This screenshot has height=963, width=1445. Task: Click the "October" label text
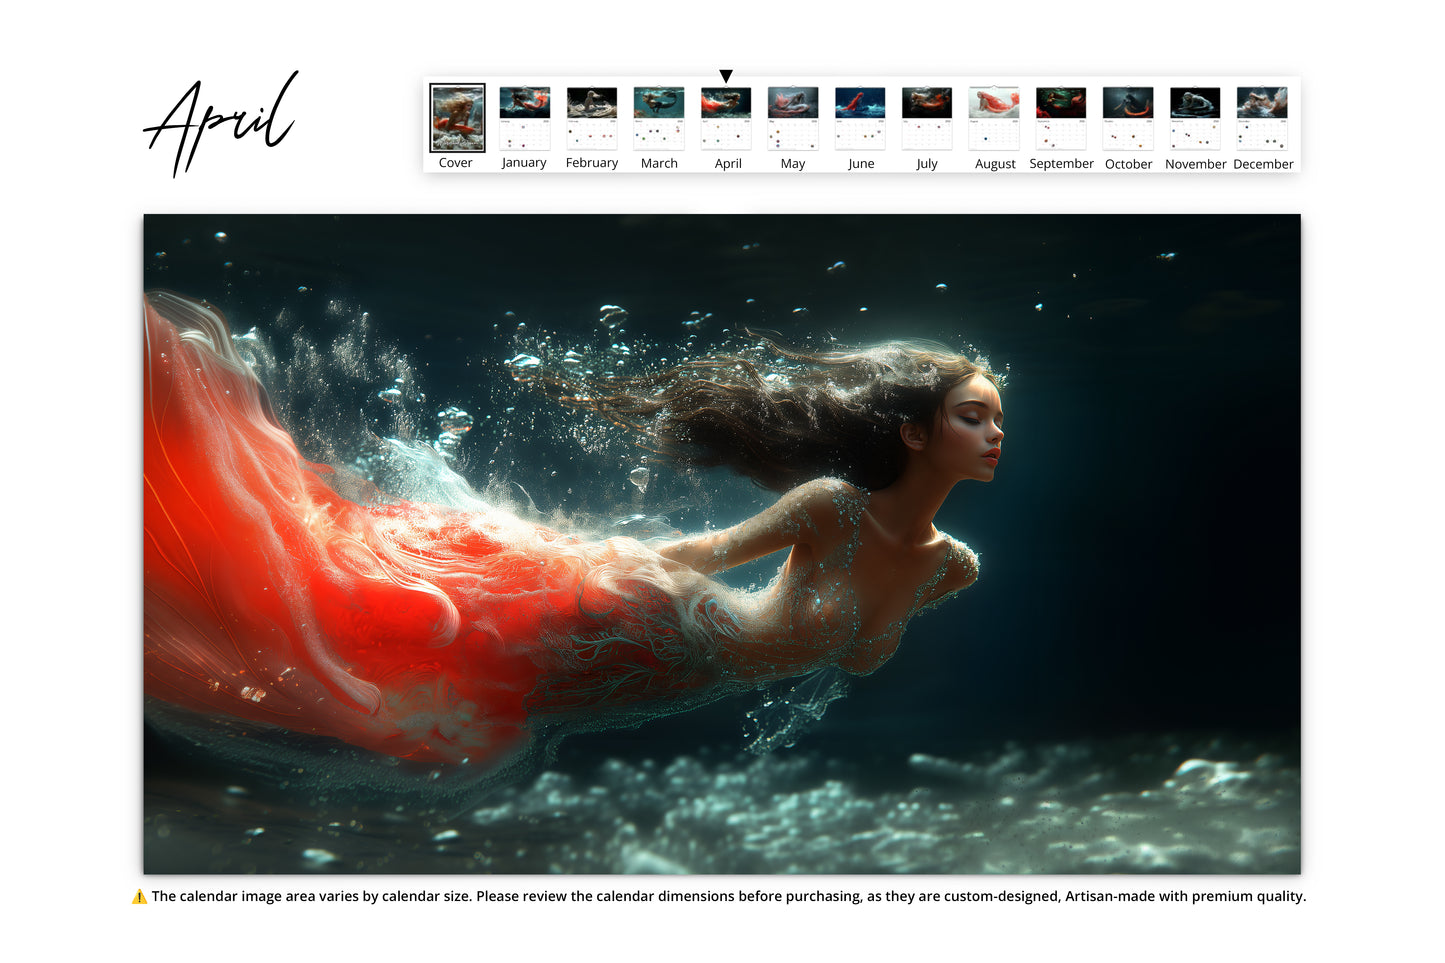point(1129,164)
